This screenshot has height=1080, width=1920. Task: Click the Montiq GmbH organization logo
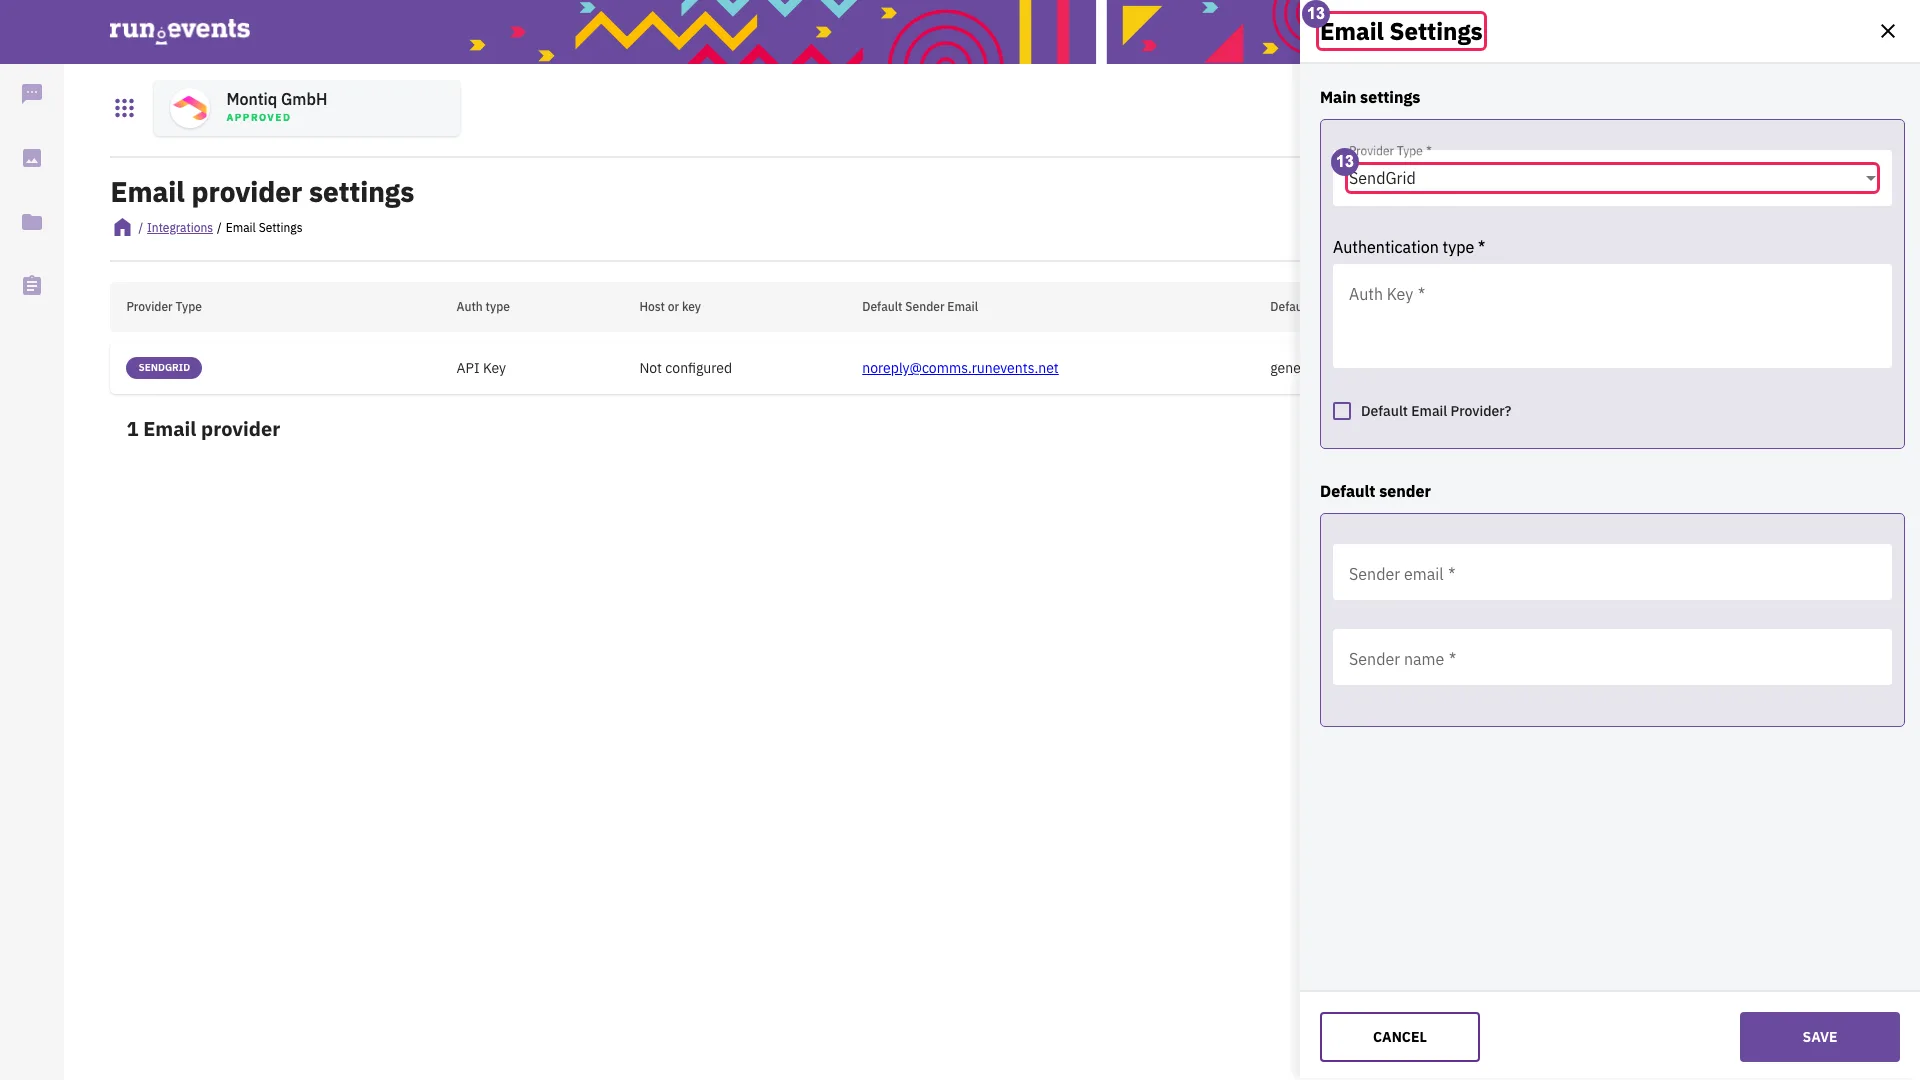190,108
